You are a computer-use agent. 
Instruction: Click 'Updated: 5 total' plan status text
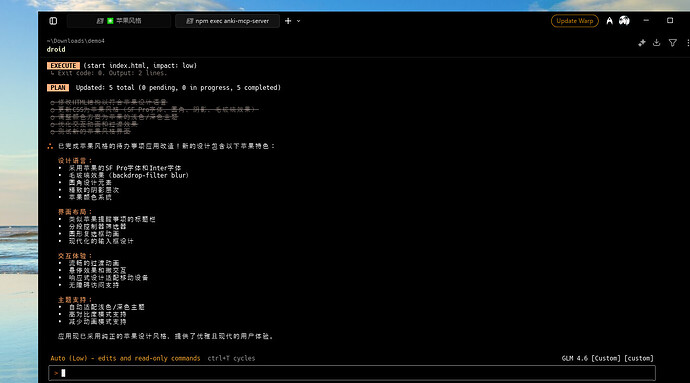tap(106, 88)
